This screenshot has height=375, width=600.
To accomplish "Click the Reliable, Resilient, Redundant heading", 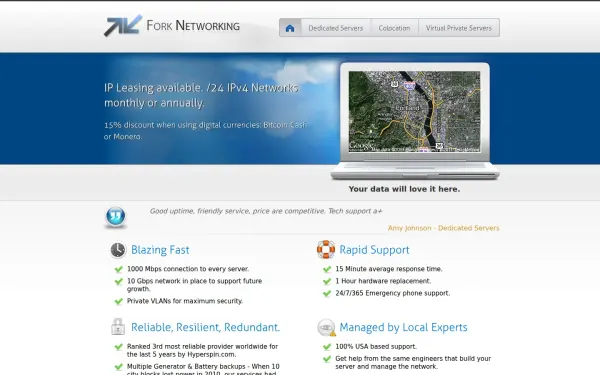I will pos(205,327).
